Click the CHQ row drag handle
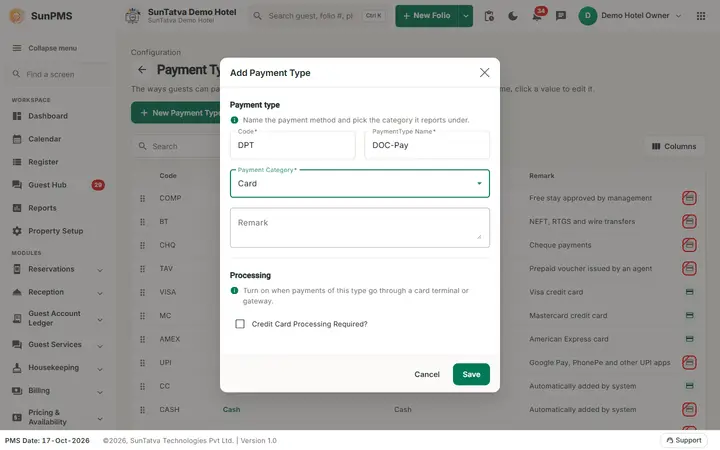Viewport: 720px width, 450px height. coord(142,245)
